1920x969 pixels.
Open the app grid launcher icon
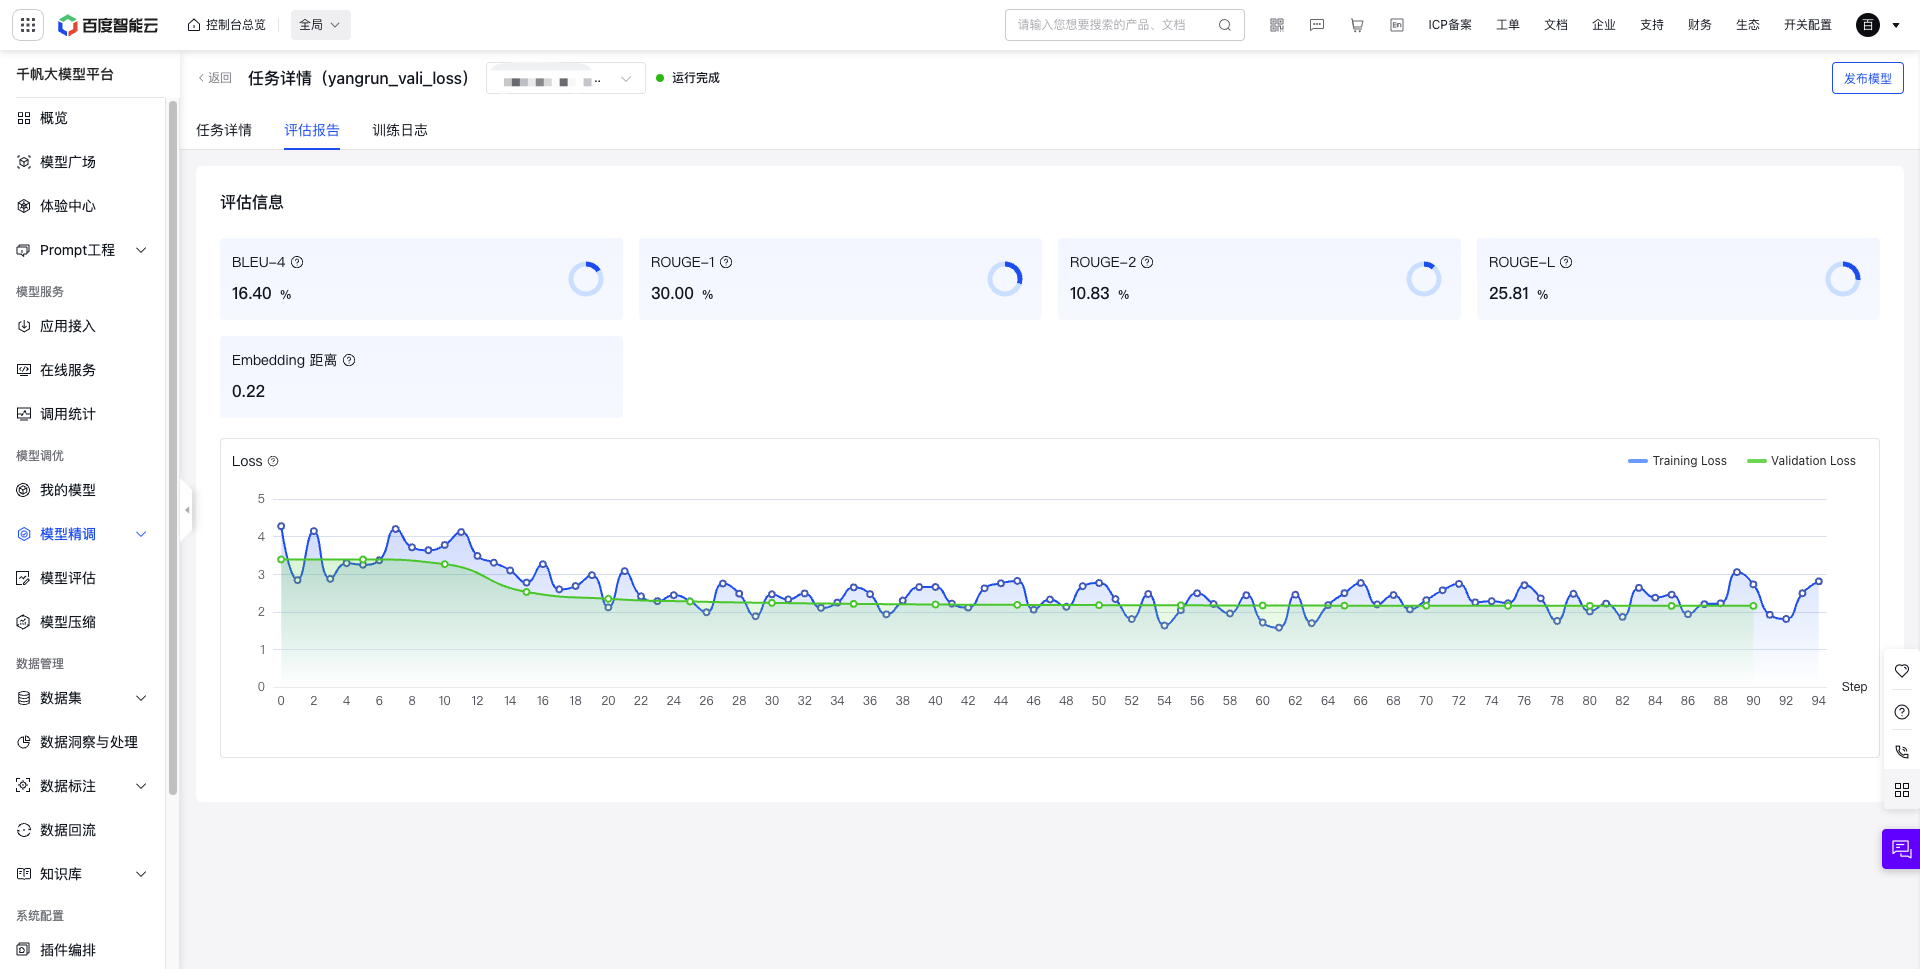[x=28, y=25]
